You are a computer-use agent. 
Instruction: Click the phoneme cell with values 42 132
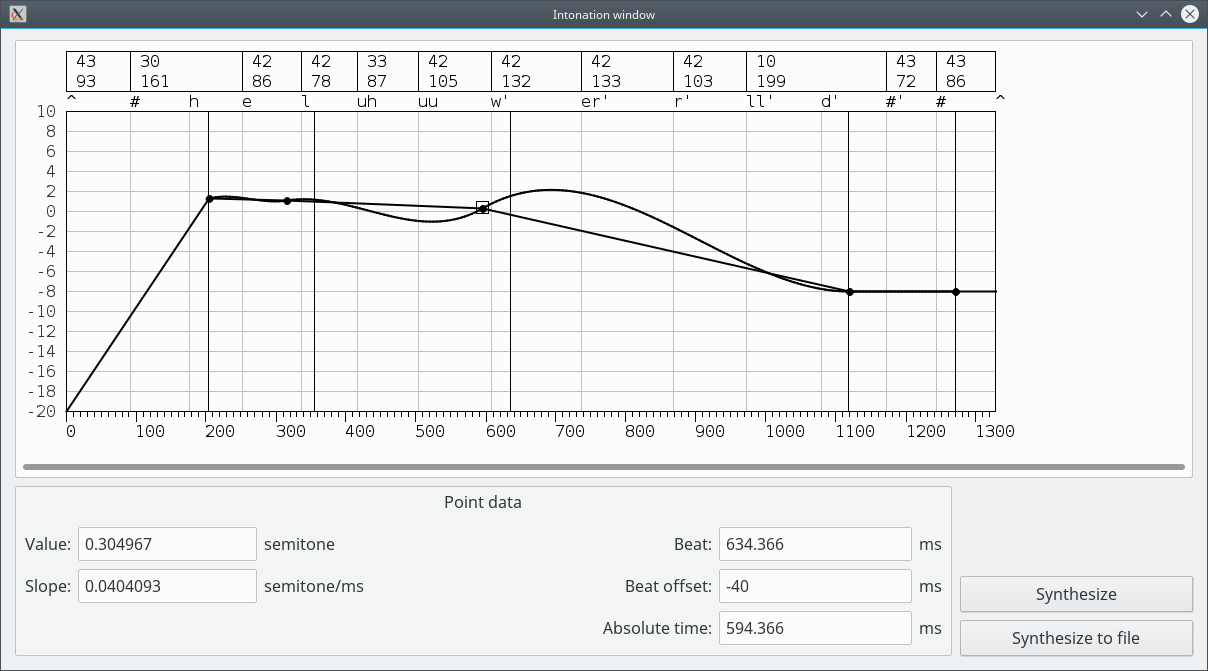pos(537,72)
